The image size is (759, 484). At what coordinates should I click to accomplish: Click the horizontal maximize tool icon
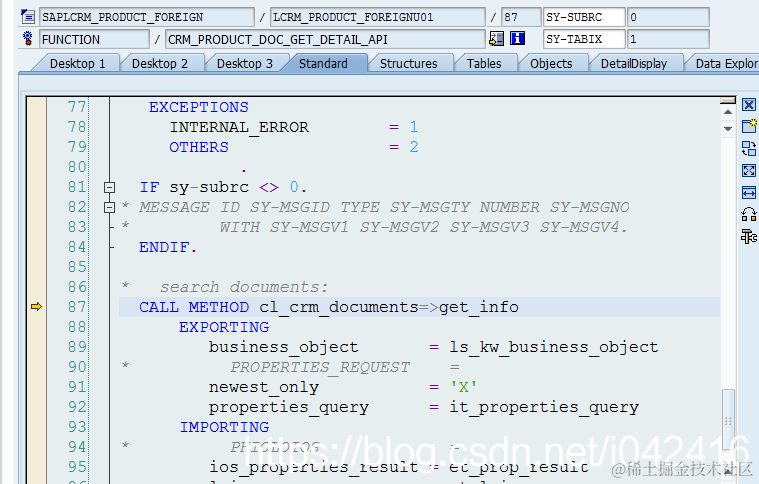[749, 193]
